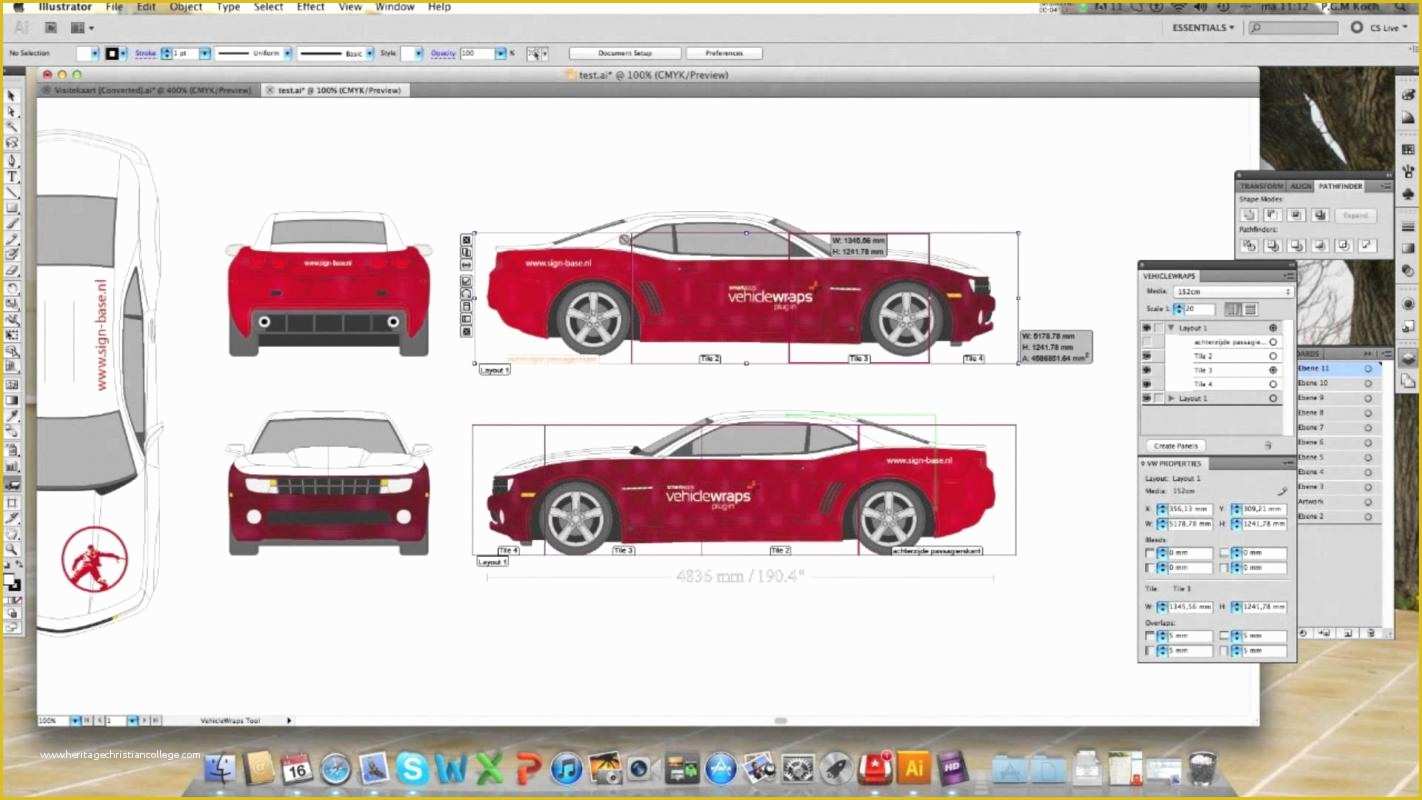Click the Expand button in Pathfinder

tap(1355, 215)
